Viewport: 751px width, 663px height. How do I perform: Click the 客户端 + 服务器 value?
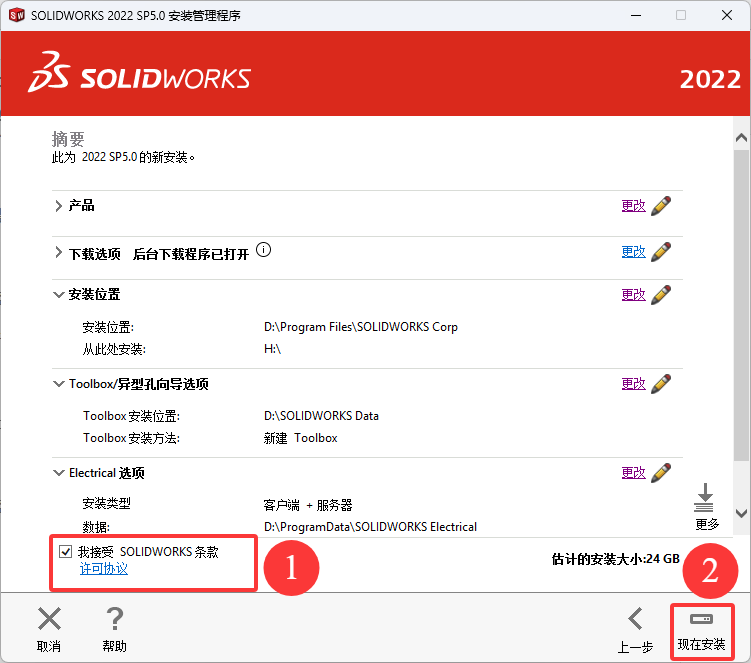tap(308, 505)
